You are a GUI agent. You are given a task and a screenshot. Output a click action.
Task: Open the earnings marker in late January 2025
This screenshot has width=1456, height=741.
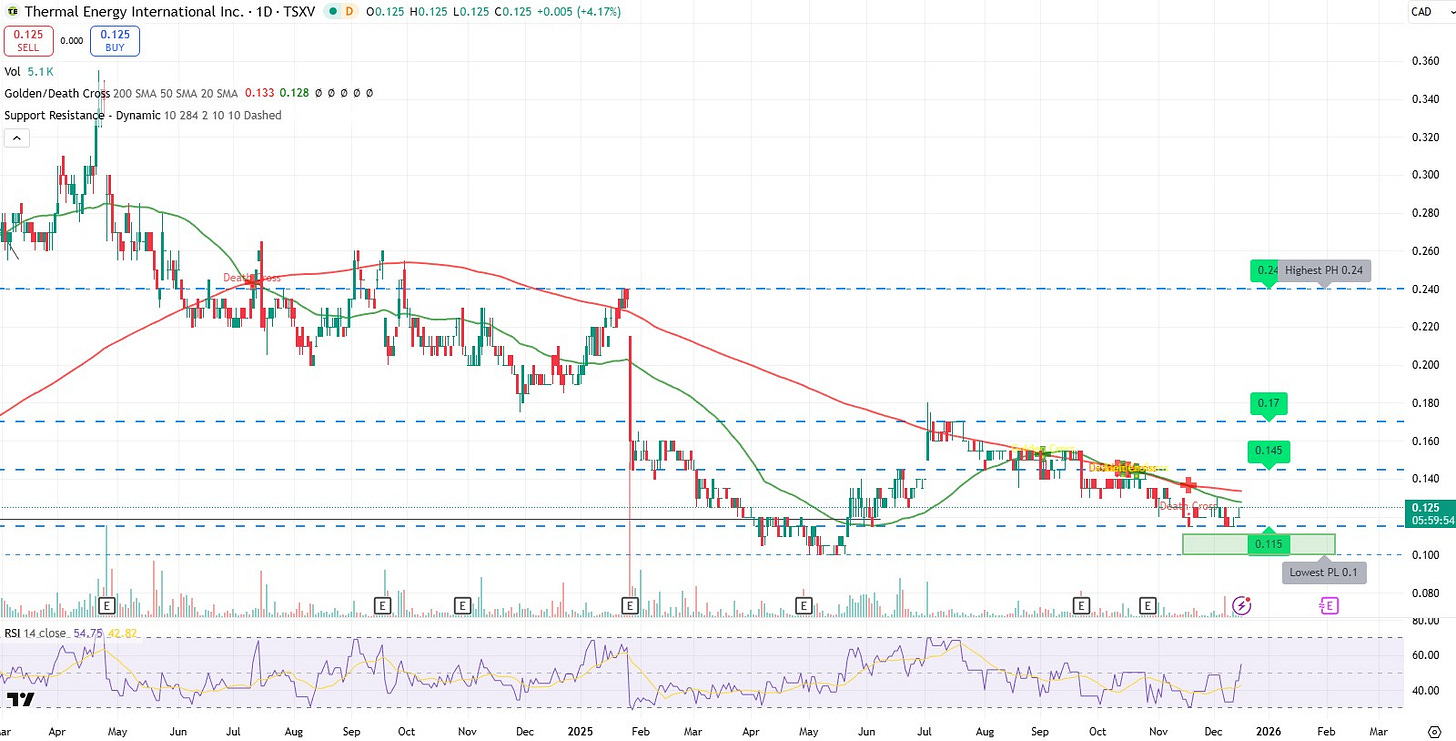tap(630, 605)
